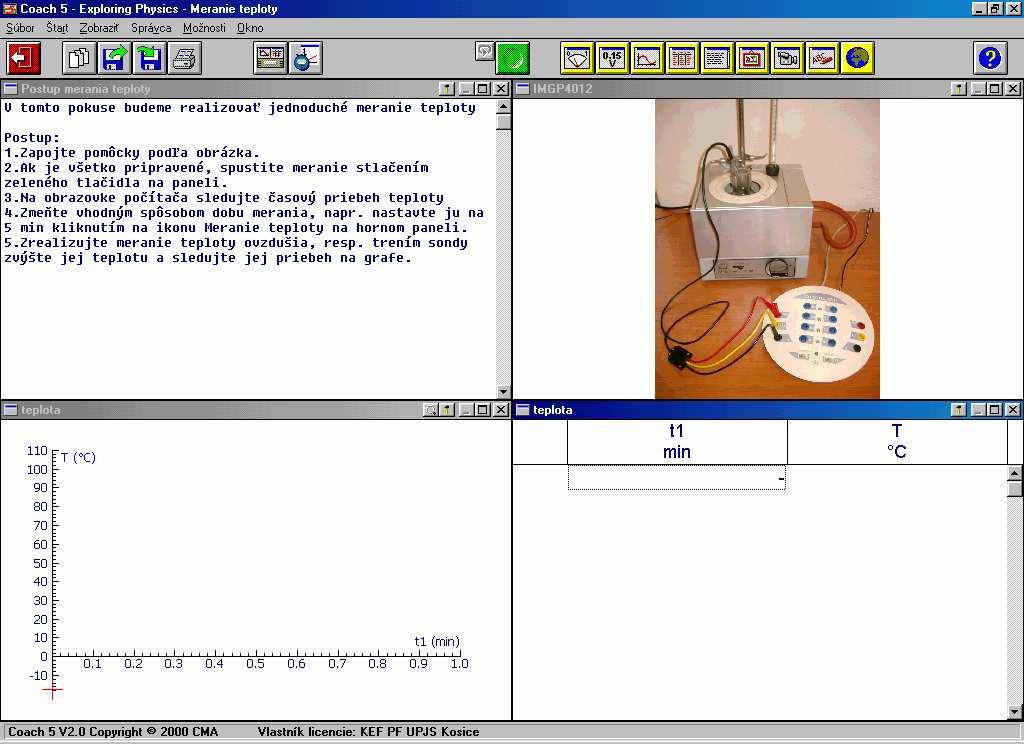Click the experiment setup photo
This screenshot has height=744, width=1024.
(x=767, y=248)
